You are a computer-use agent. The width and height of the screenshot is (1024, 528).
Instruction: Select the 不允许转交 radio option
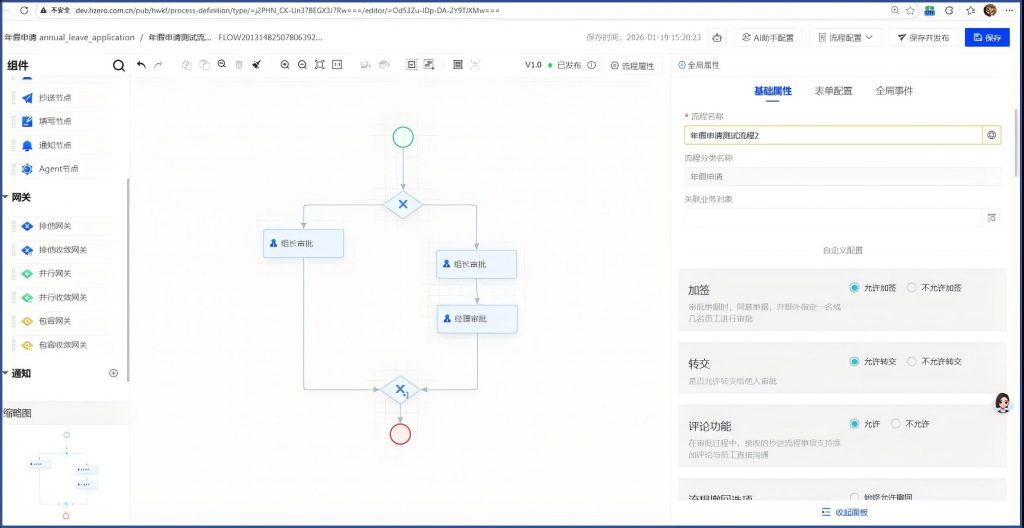(911, 361)
